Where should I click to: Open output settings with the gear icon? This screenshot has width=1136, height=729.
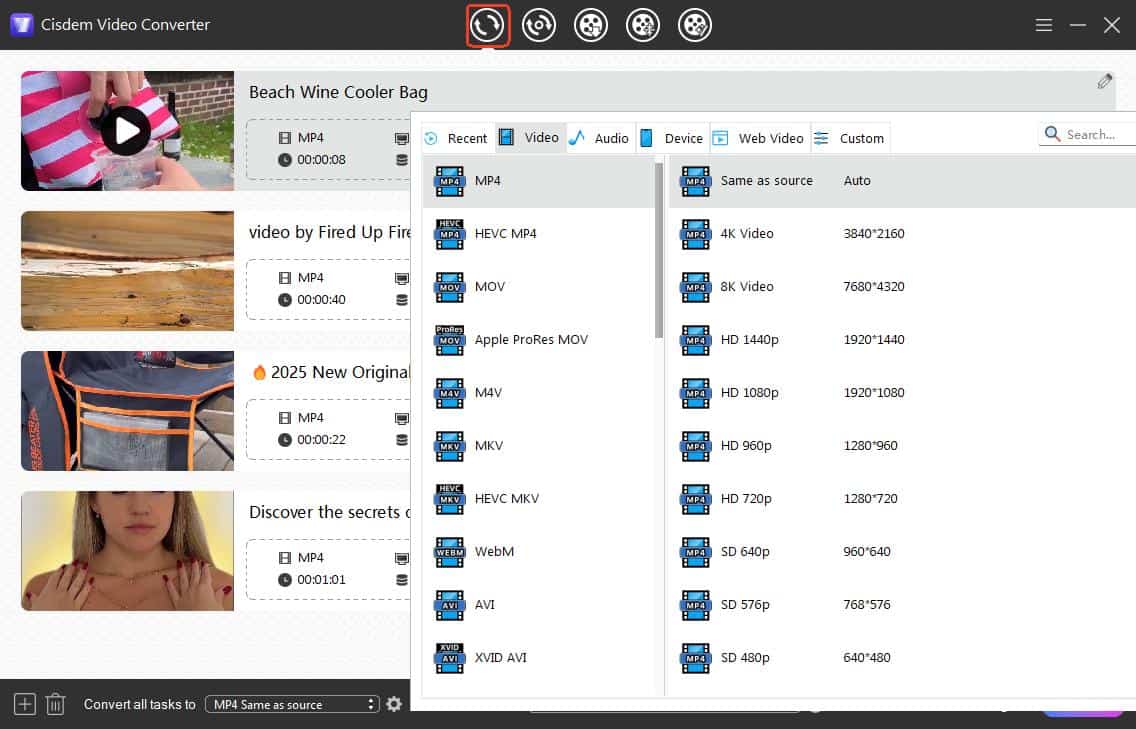394,704
